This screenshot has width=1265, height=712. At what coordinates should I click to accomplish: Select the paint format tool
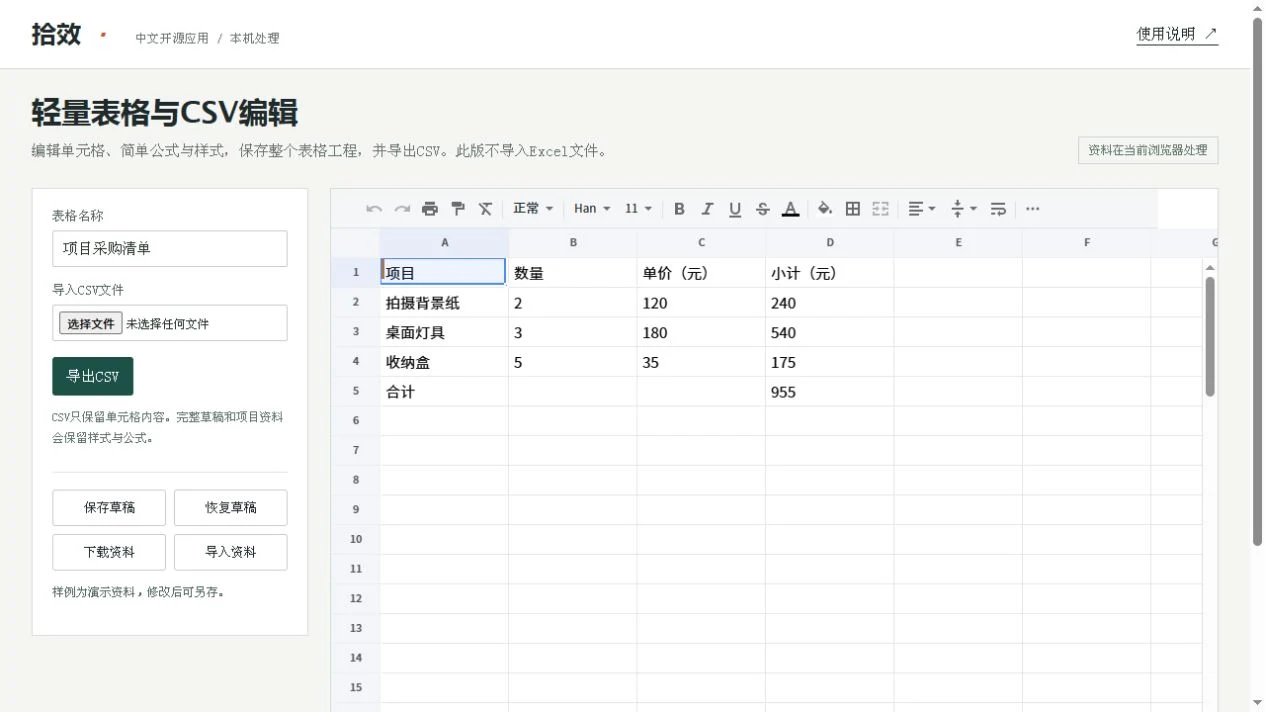pyautogui.click(x=458, y=209)
